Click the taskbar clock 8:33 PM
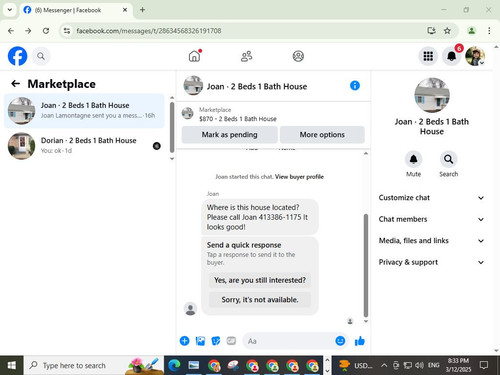 coord(458,365)
